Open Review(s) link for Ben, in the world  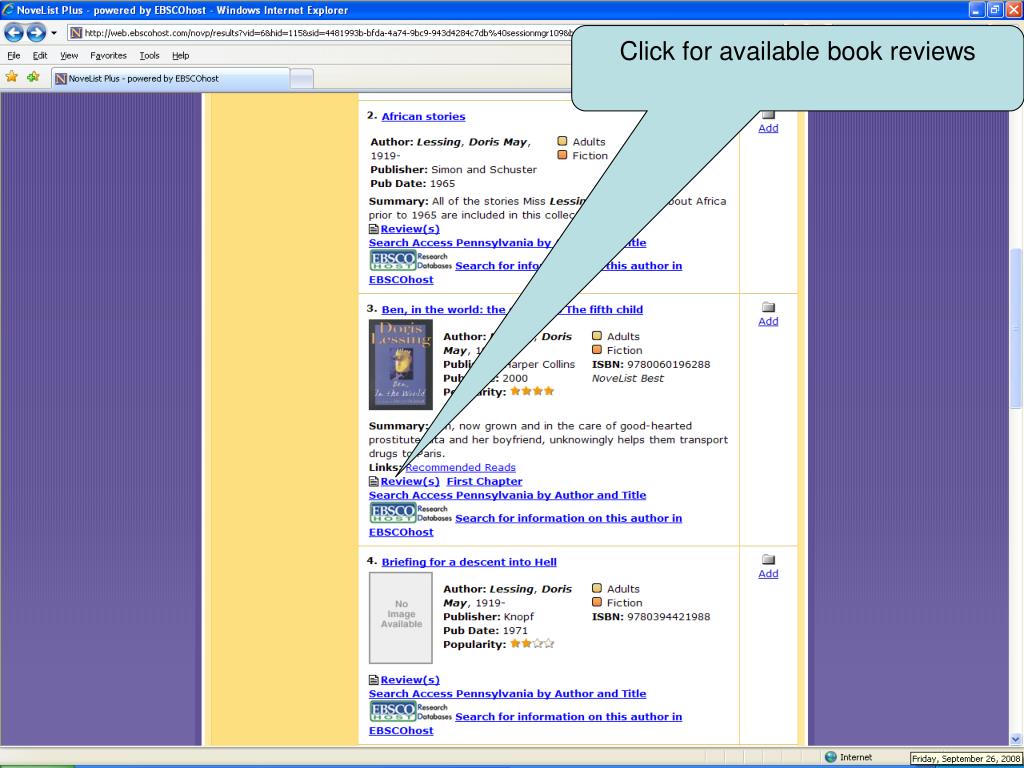[x=410, y=481]
